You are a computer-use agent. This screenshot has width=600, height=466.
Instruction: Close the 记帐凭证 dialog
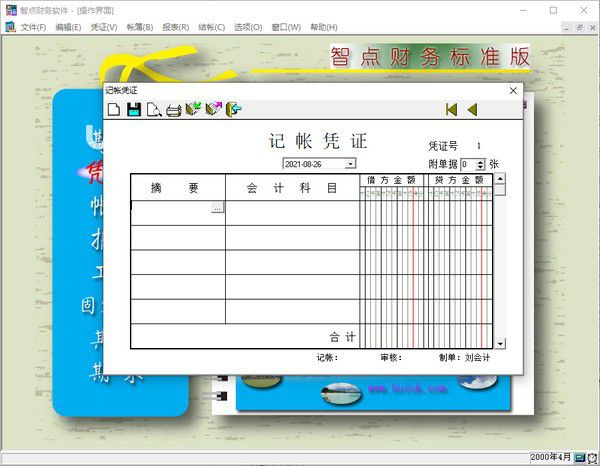[513, 91]
